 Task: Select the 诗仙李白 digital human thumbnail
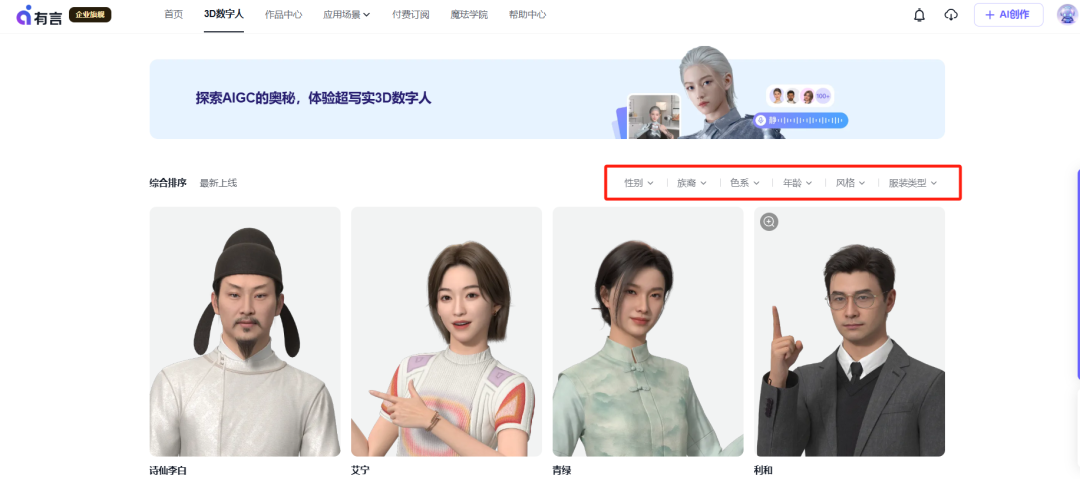point(245,331)
